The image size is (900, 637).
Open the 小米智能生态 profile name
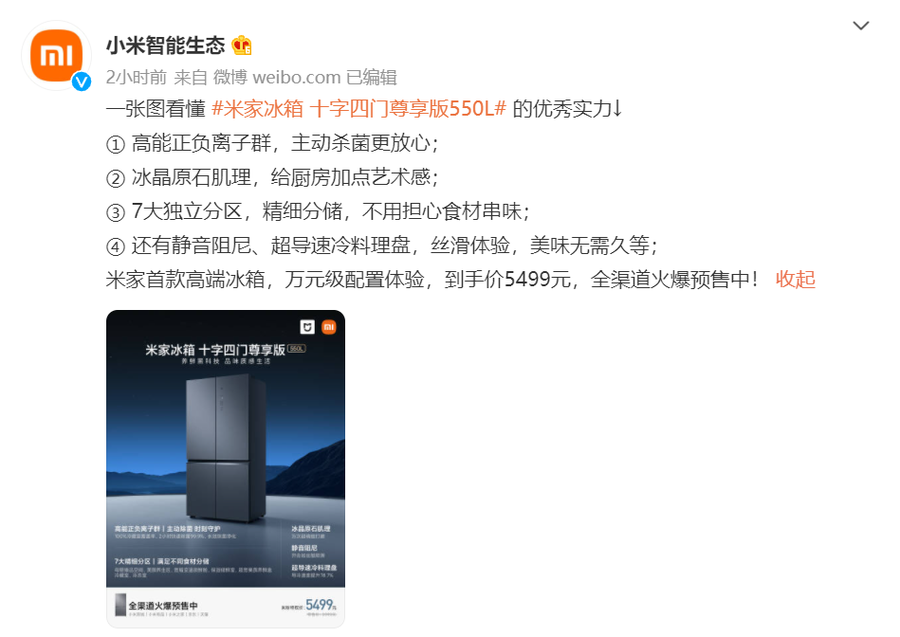tap(166, 45)
